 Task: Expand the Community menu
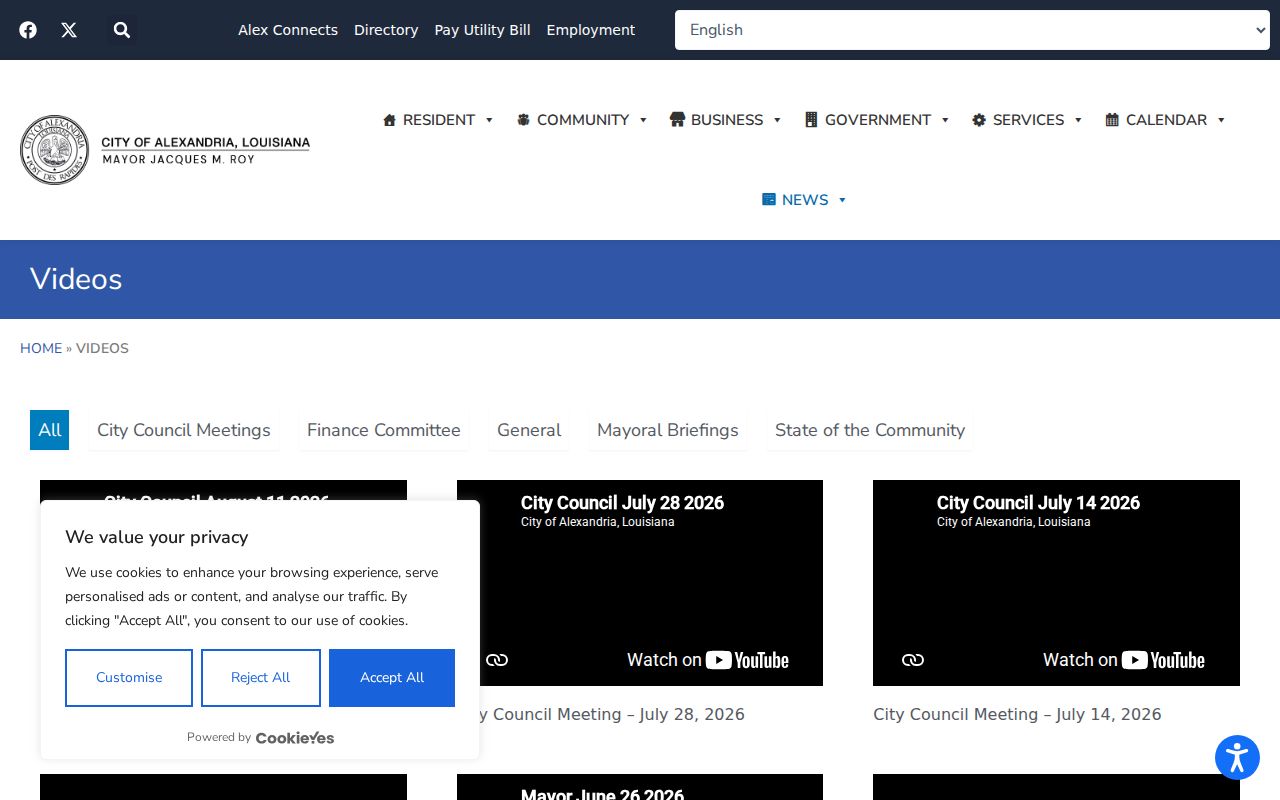point(582,120)
